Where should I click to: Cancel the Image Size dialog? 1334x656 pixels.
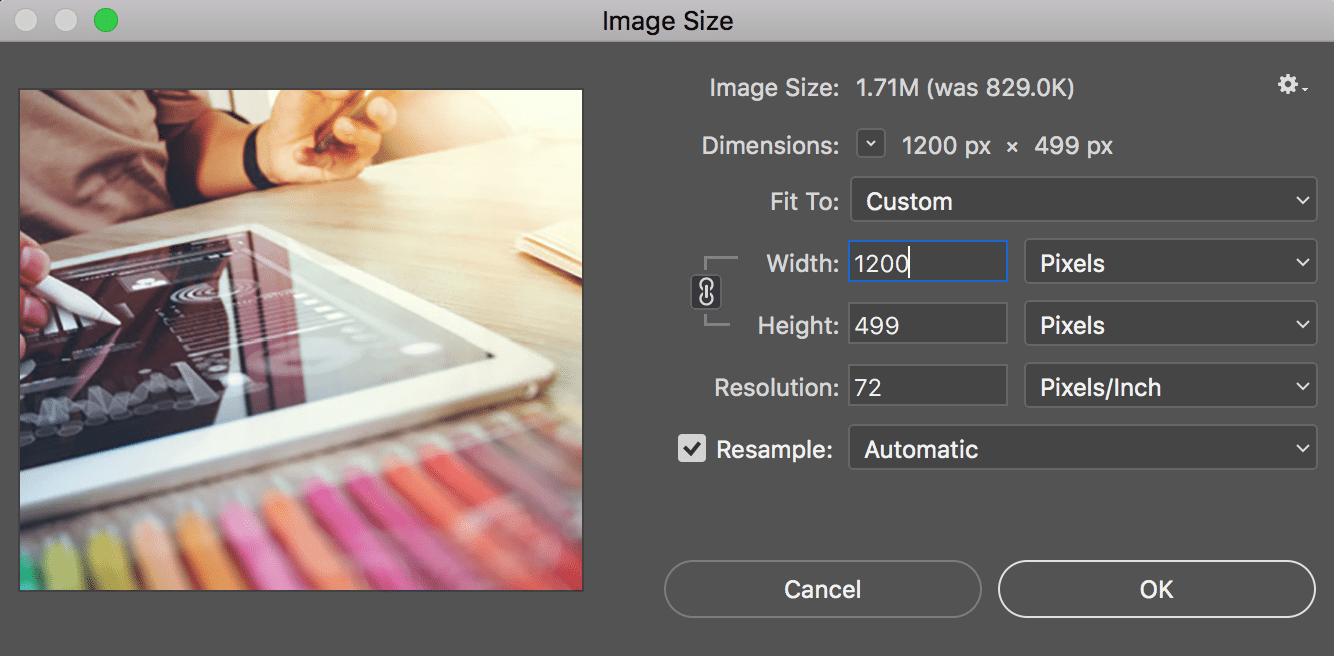click(822, 589)
